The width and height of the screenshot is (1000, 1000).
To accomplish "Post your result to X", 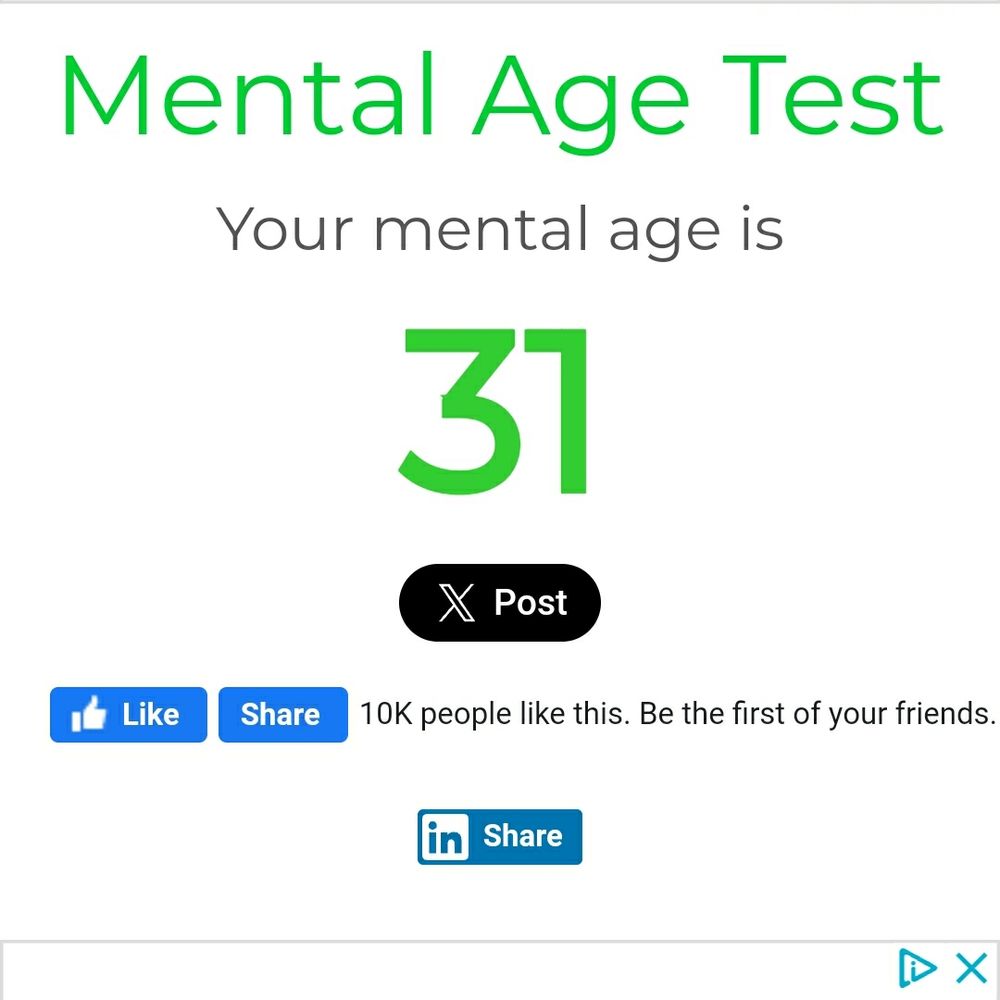I will click(500, 602).
